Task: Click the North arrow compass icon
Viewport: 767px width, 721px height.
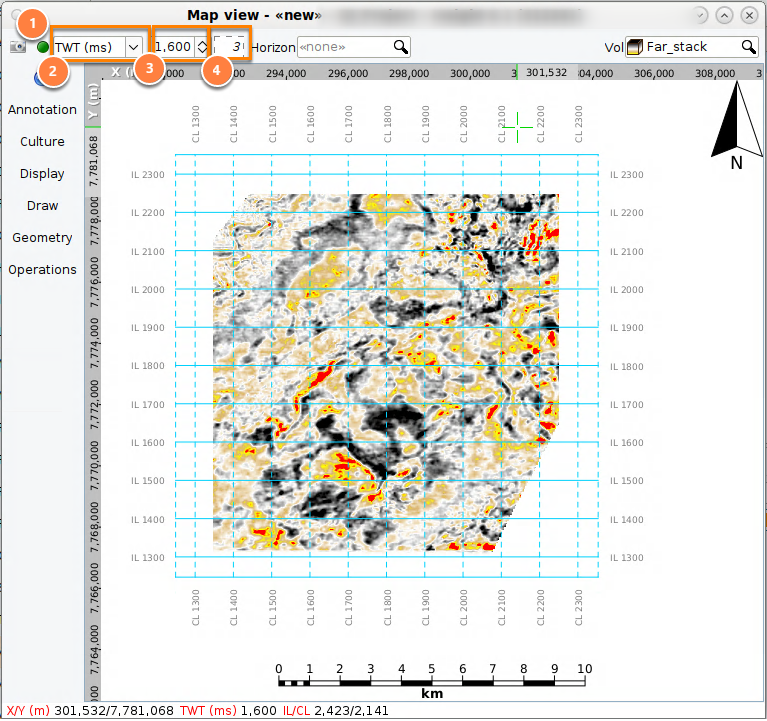Action: coord(737,125)
